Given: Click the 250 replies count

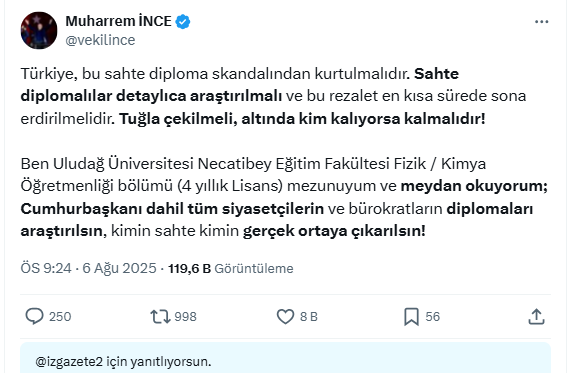Looking at the screenshot, I should point(60,316).
